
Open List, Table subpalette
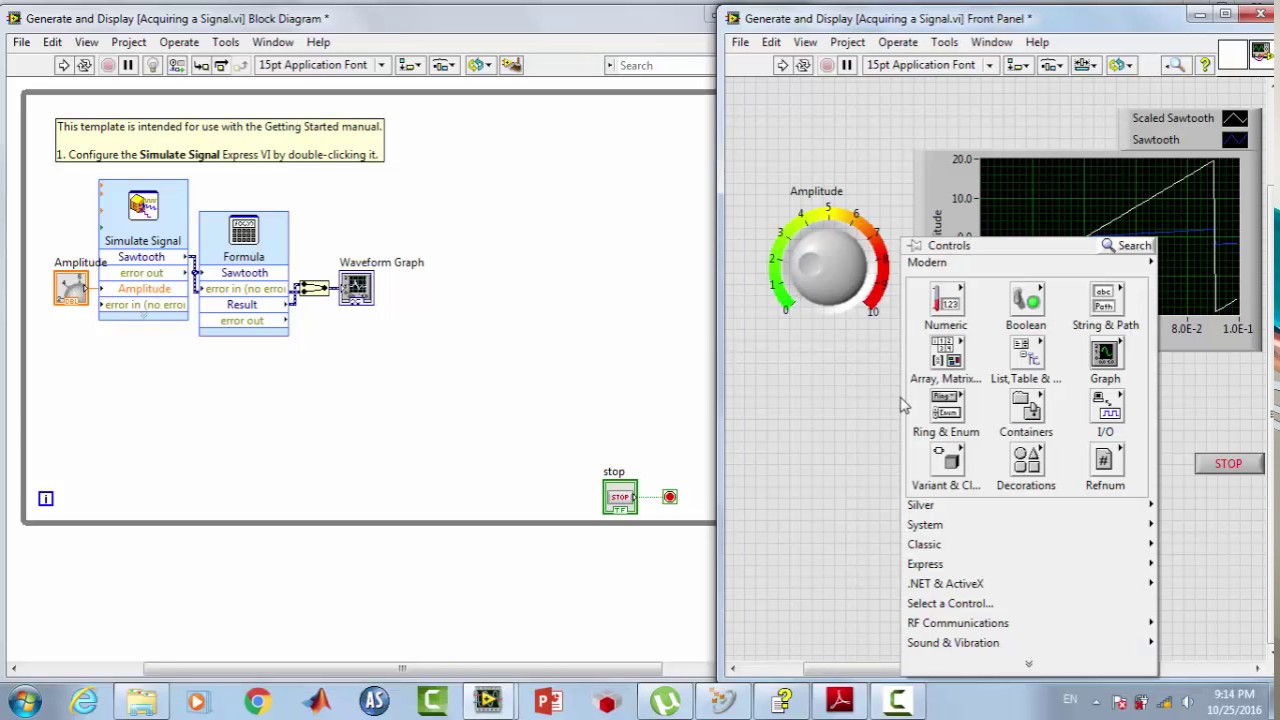[x=1025, y=360]
